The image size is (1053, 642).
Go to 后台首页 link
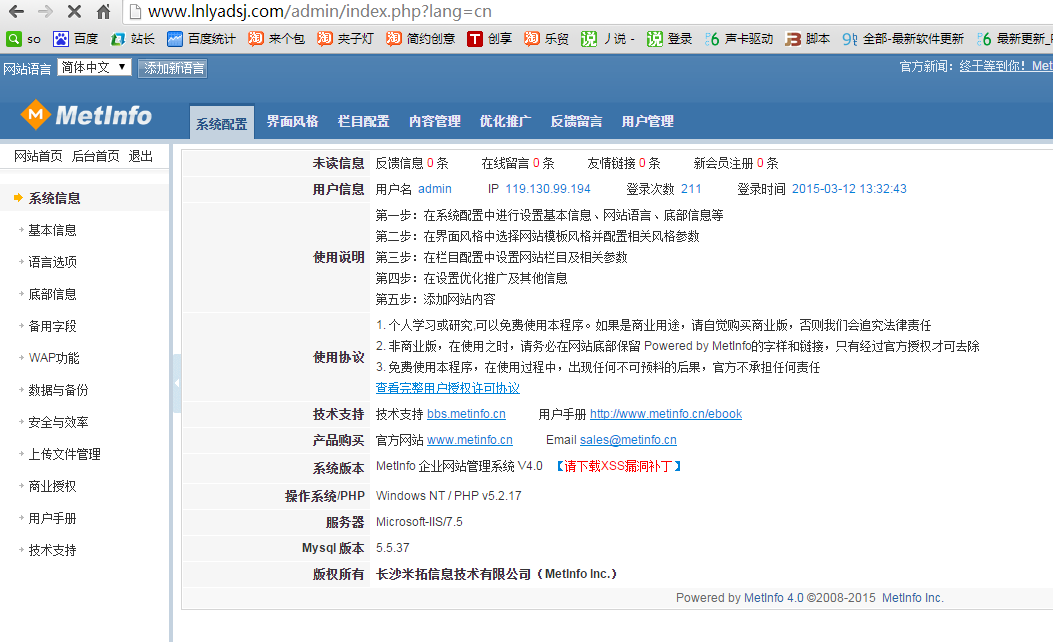(95, 156)
